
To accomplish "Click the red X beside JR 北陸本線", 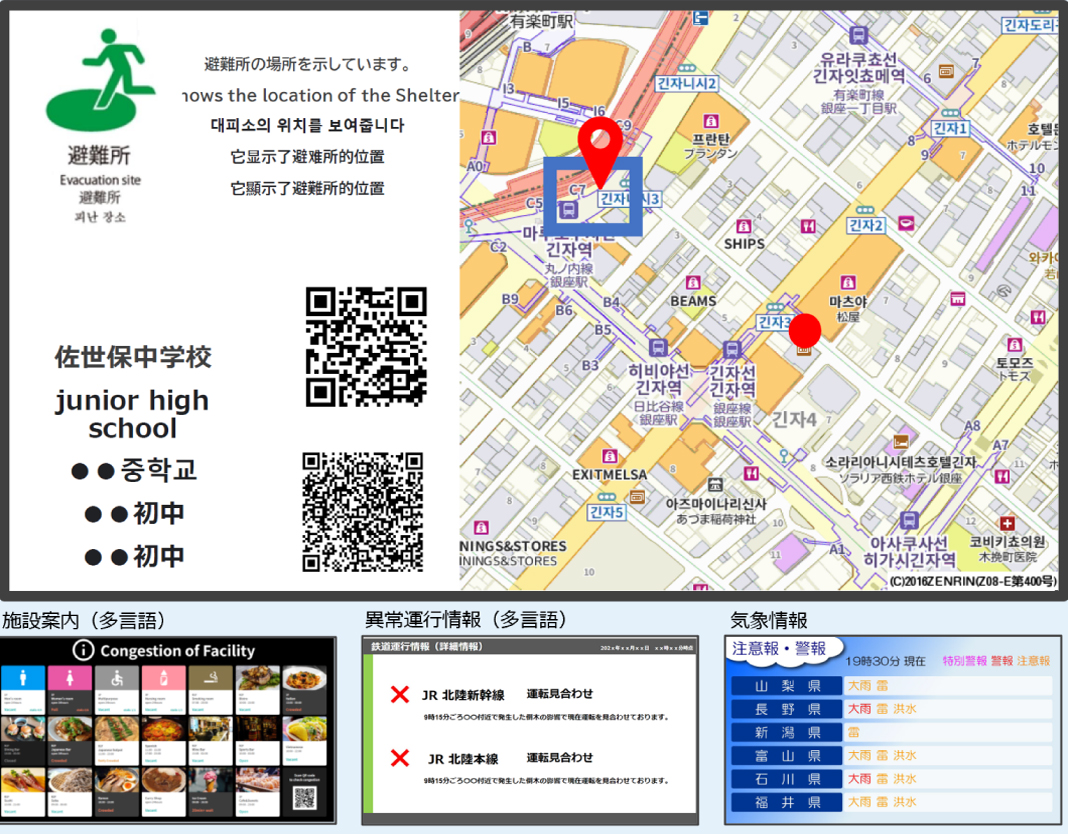I will (400, 758).
